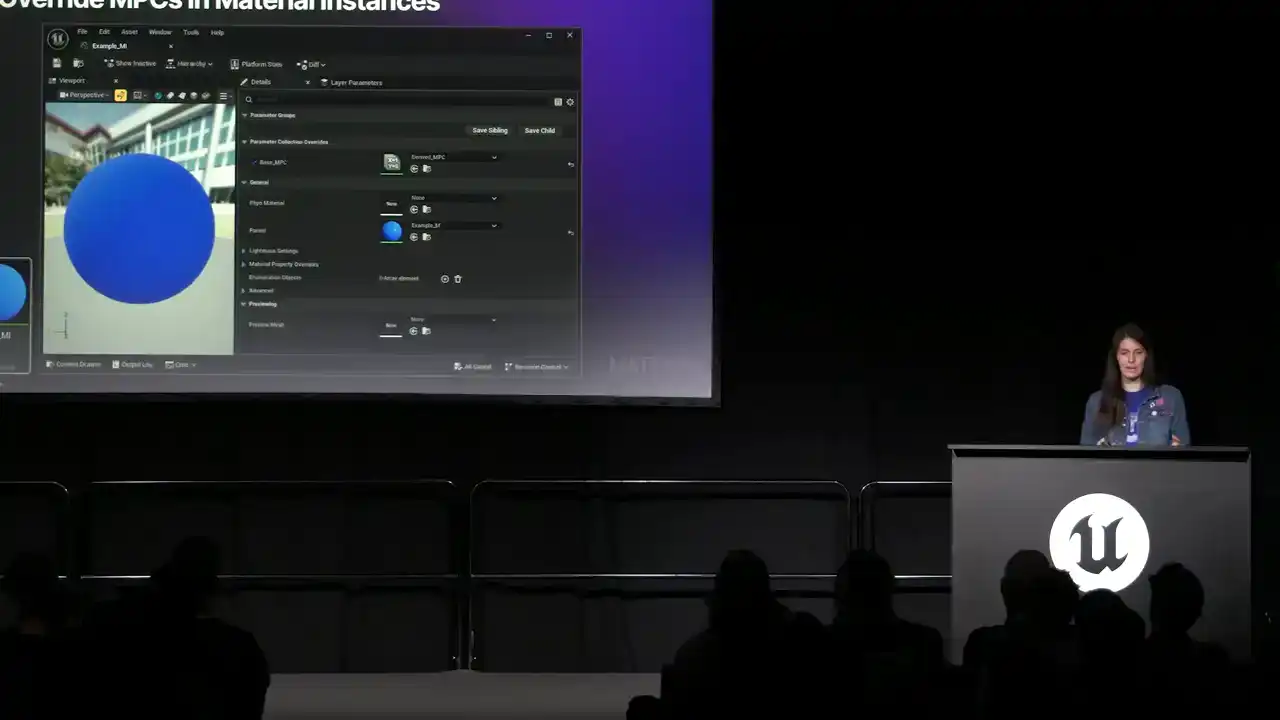Click browse-to icon under Derived_MPC dropdown
This screenshot has height=720, width=1280.
(427, 169)
